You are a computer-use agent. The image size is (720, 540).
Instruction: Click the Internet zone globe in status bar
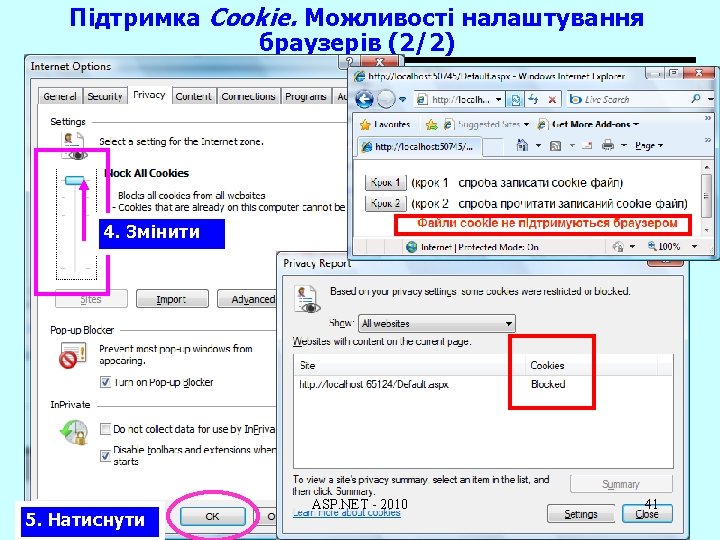pos(411,247)
